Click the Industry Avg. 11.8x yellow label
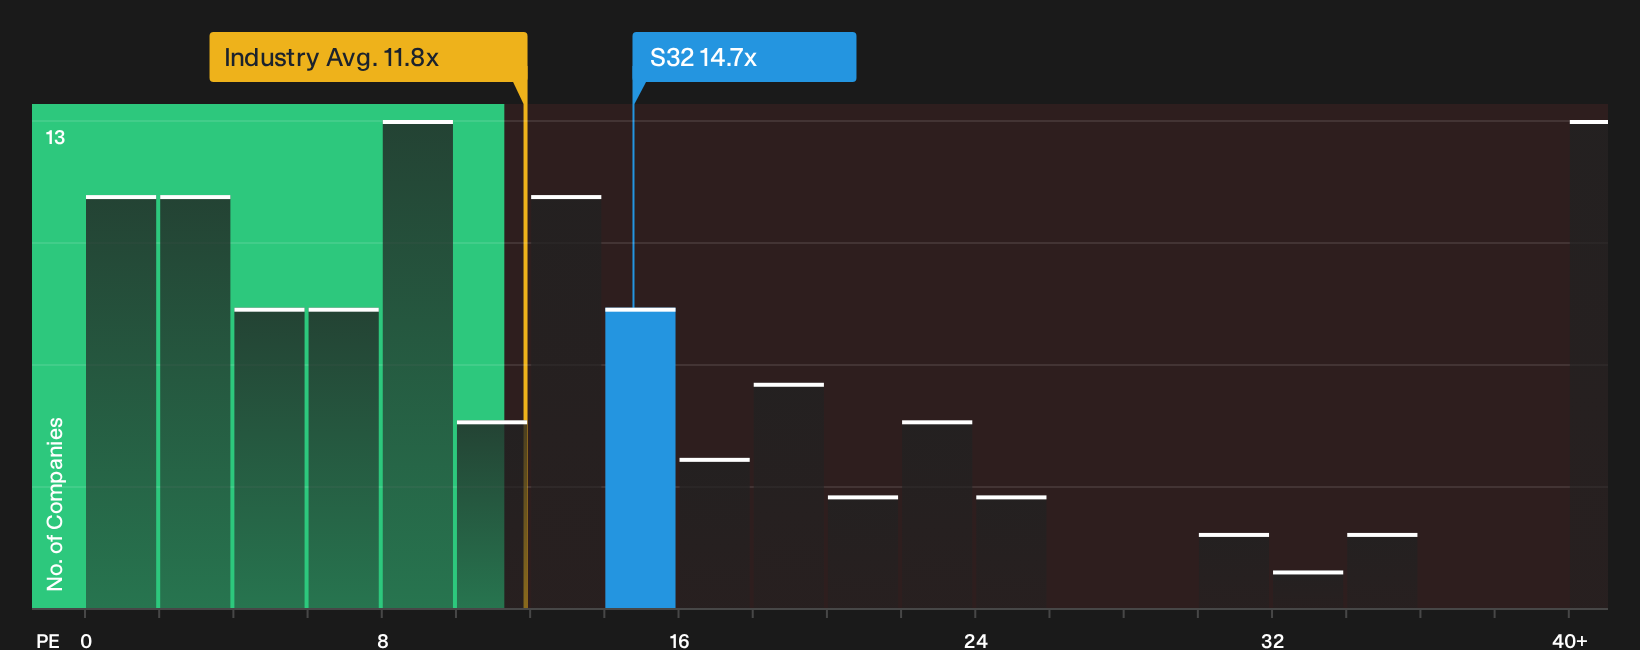Viewport: 1640px width, 650px height. coord(368,57)
